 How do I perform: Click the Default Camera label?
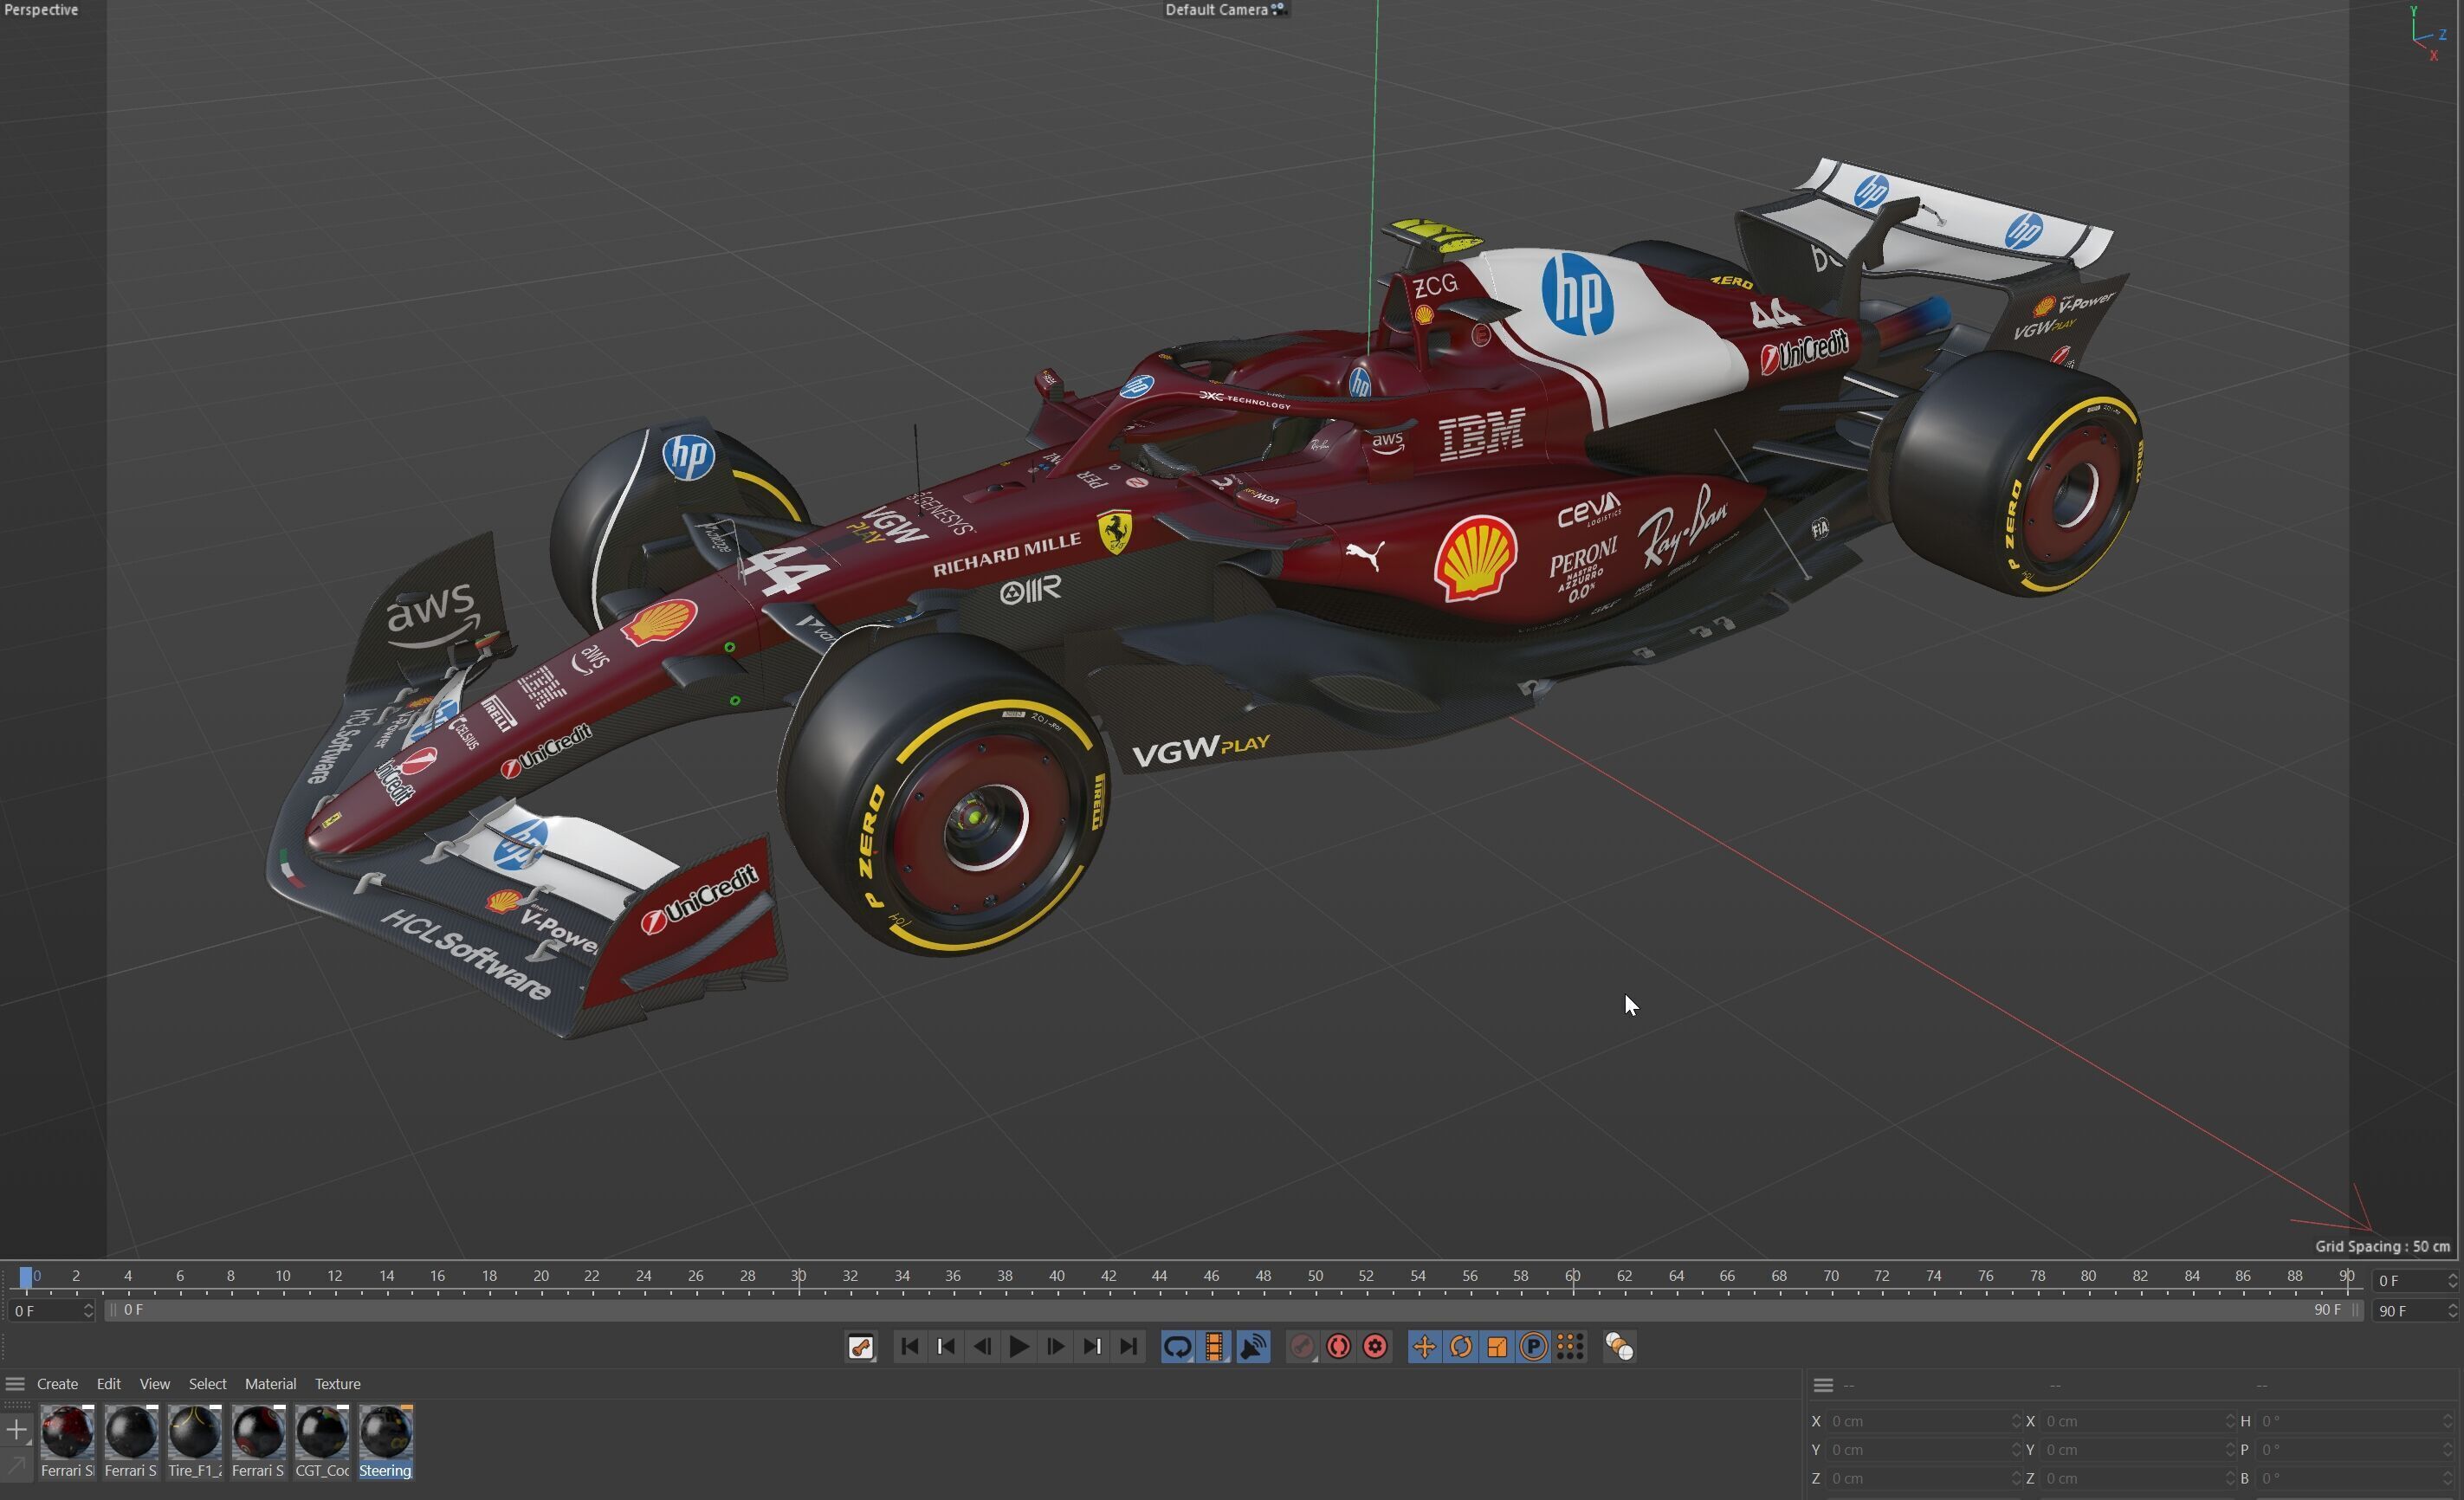tap(1216, 10)
